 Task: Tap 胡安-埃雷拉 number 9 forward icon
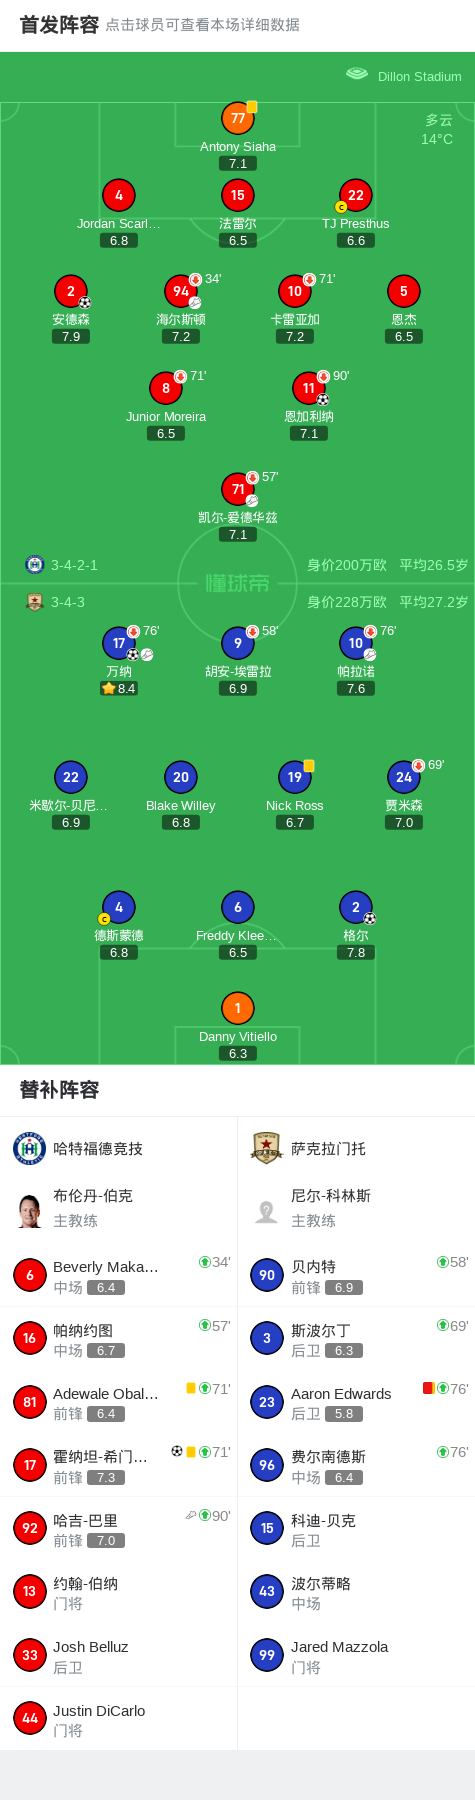coord(238,643)
